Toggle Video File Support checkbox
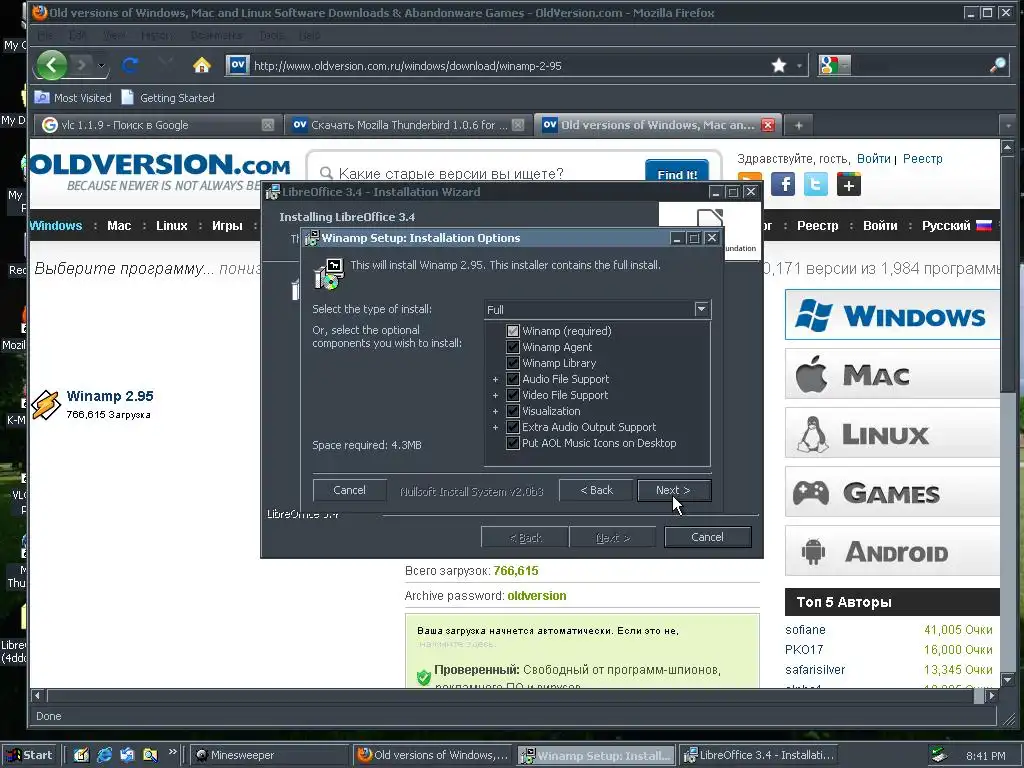1024x768 pixels. coord(513,395)
